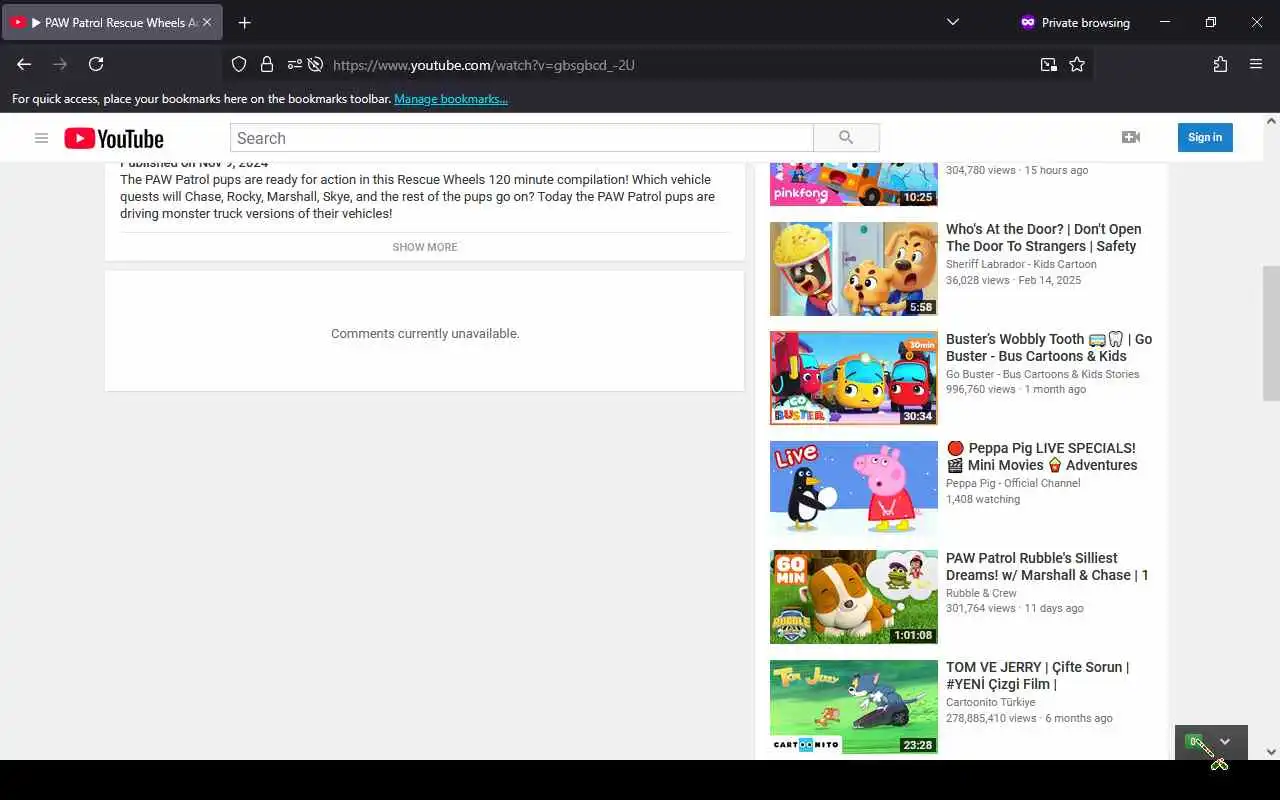Open the TOM VE JERRY thumbnail
Image resolution: width=1280 pixels, height=800 pixels.
[x=854, y=707]
